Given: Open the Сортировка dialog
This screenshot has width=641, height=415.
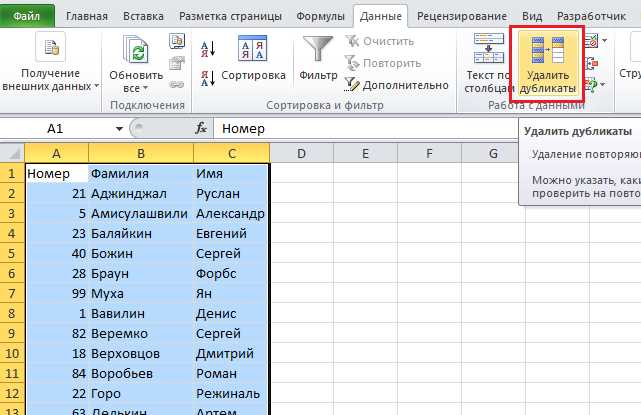Looking at the screenshot, I should pyautogui.click(x=253, y=58).
